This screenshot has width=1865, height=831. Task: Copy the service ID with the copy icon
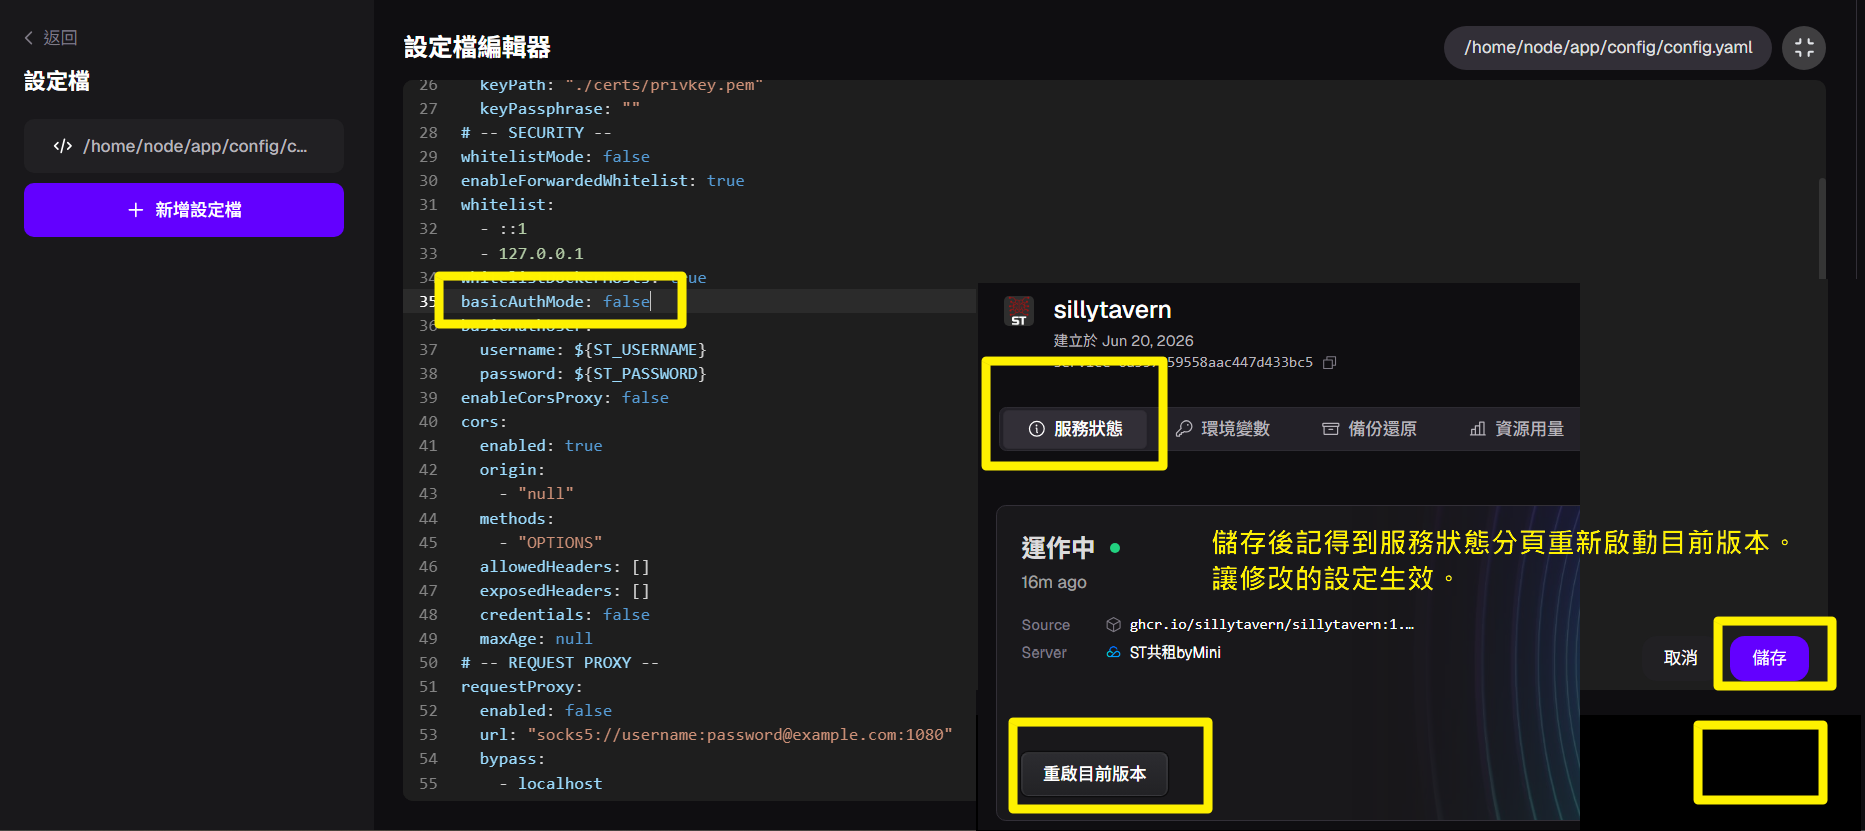point(1330,362)
